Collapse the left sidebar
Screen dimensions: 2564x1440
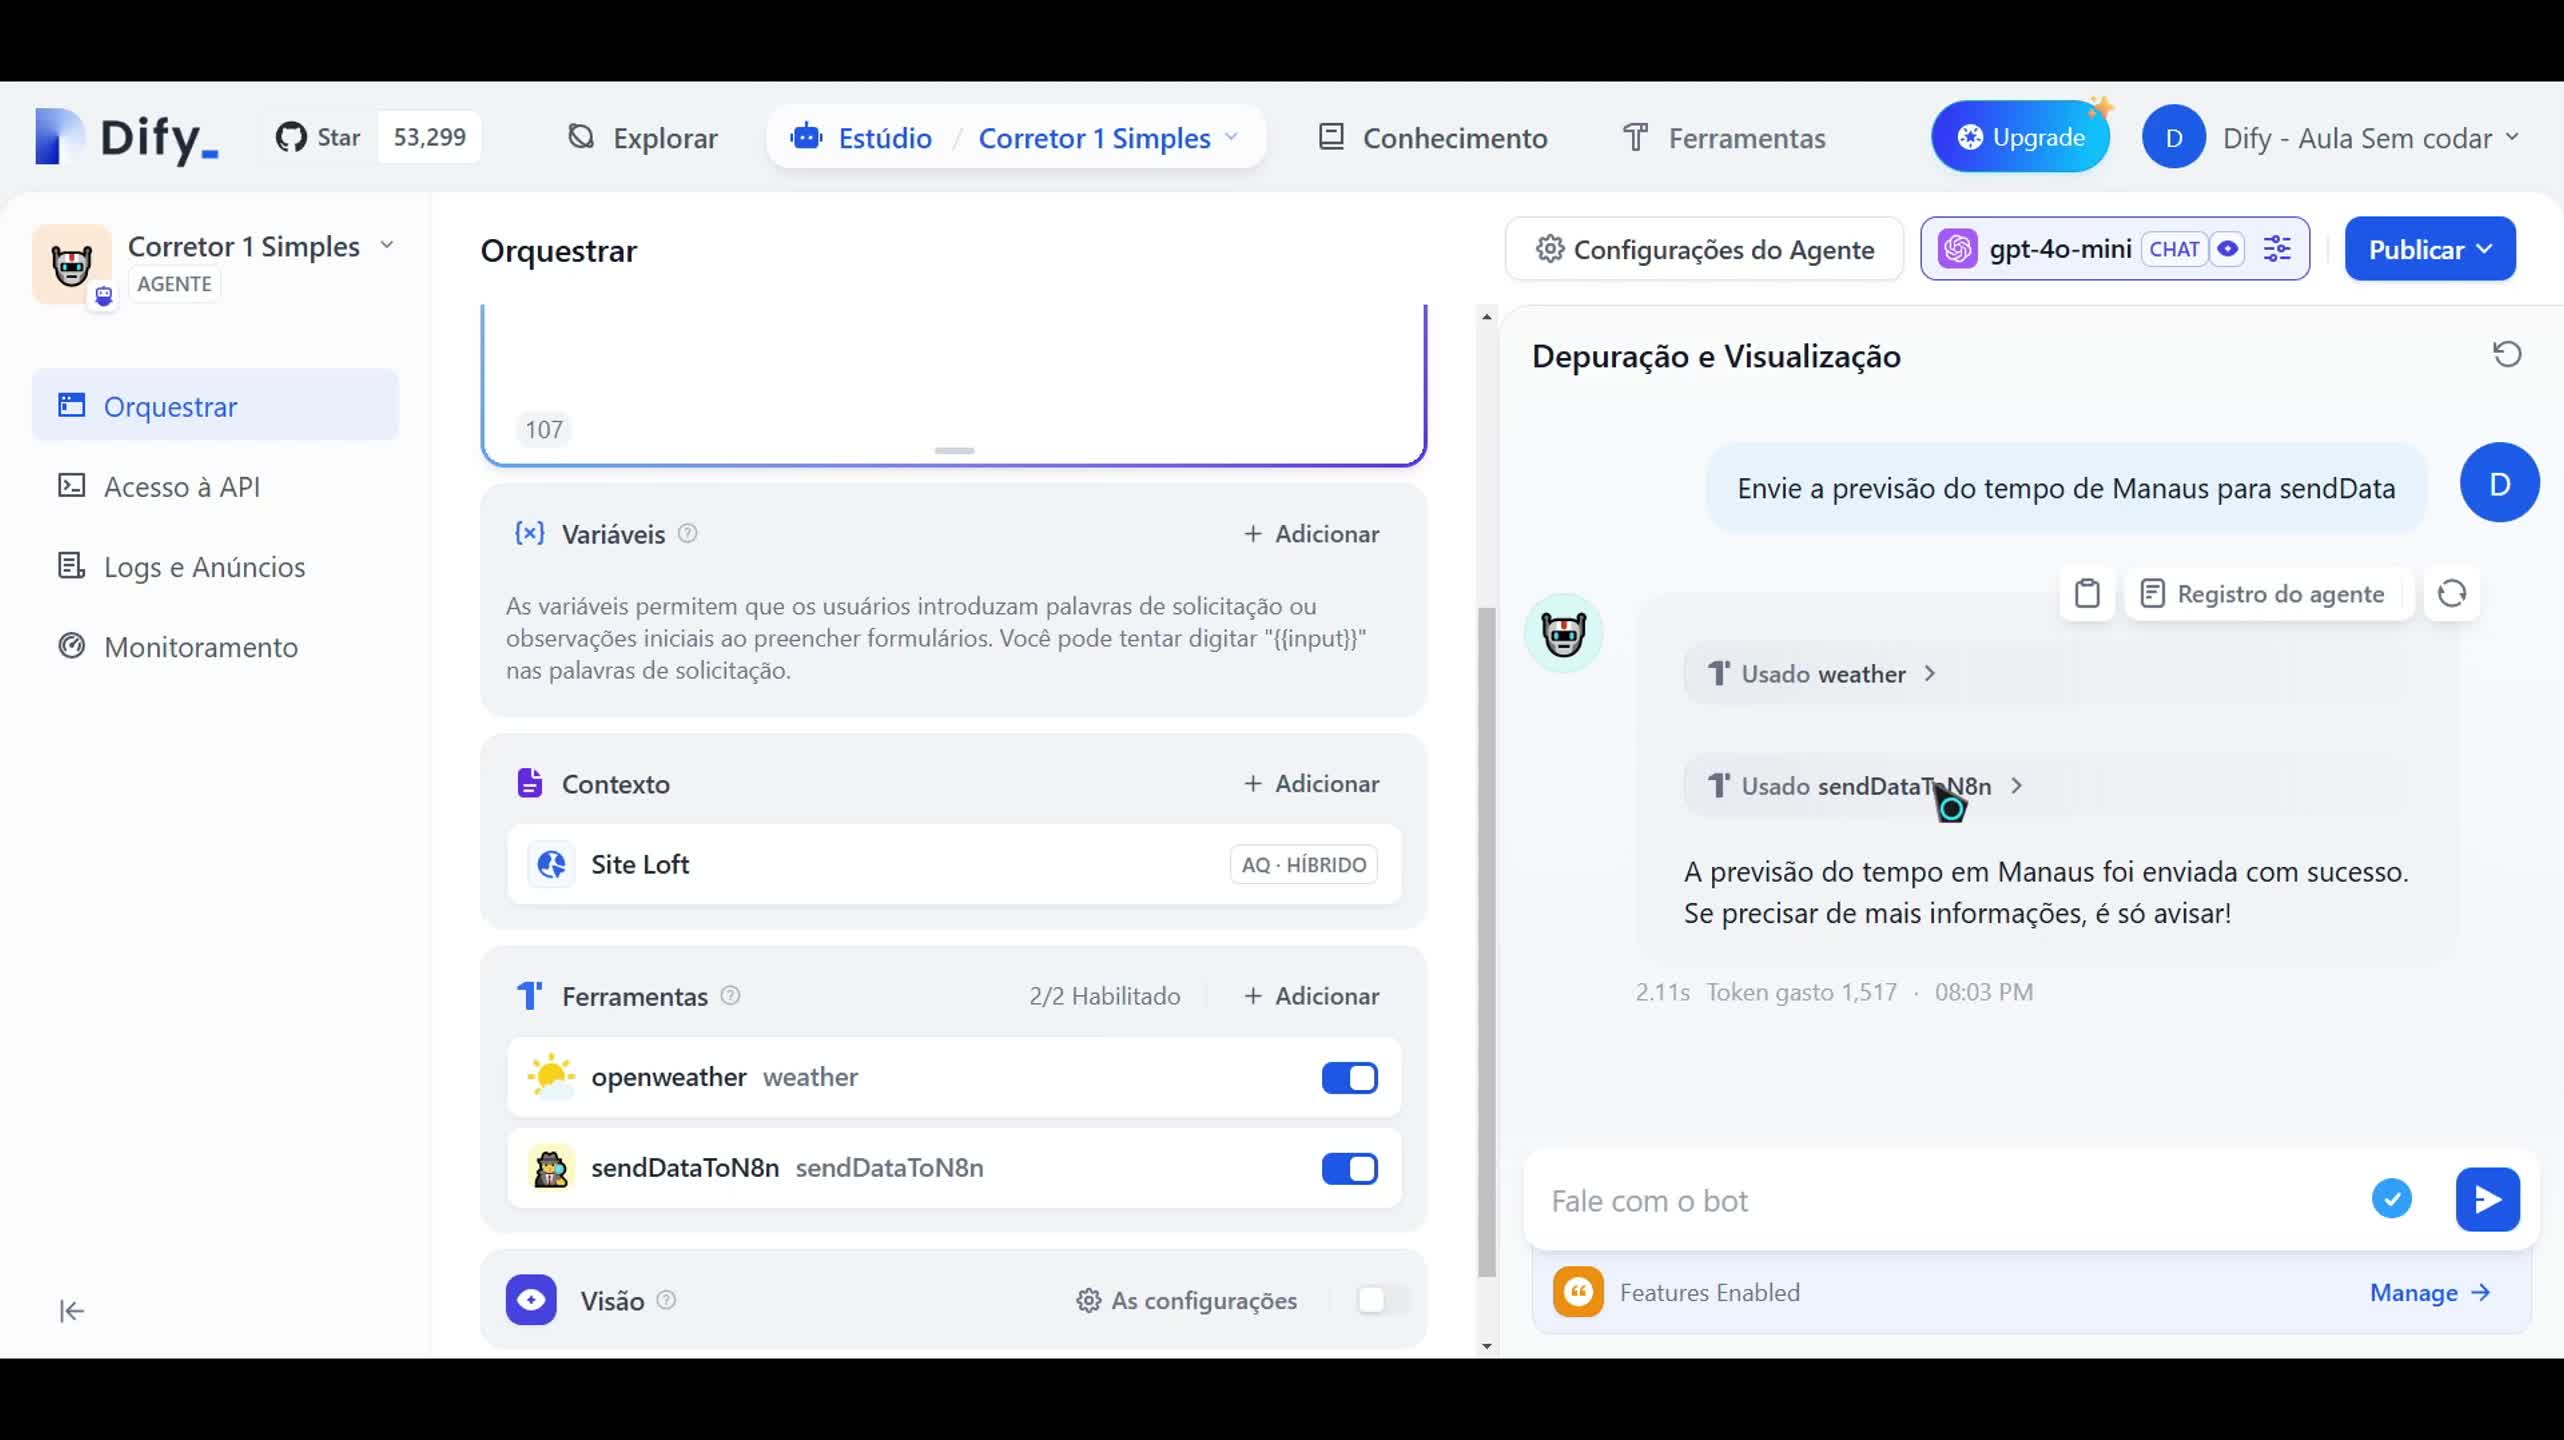pos(71,1310)
